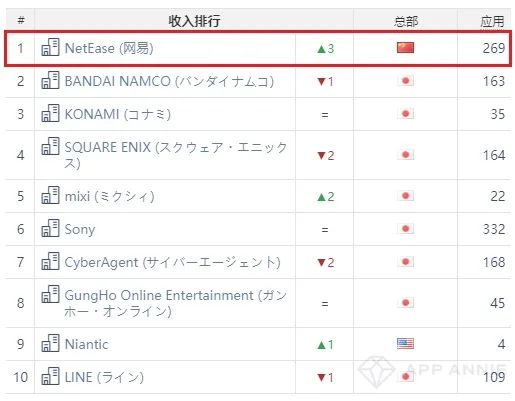
Task: Open the NetEase (网易) publisher link
Action: coord(109,48)
